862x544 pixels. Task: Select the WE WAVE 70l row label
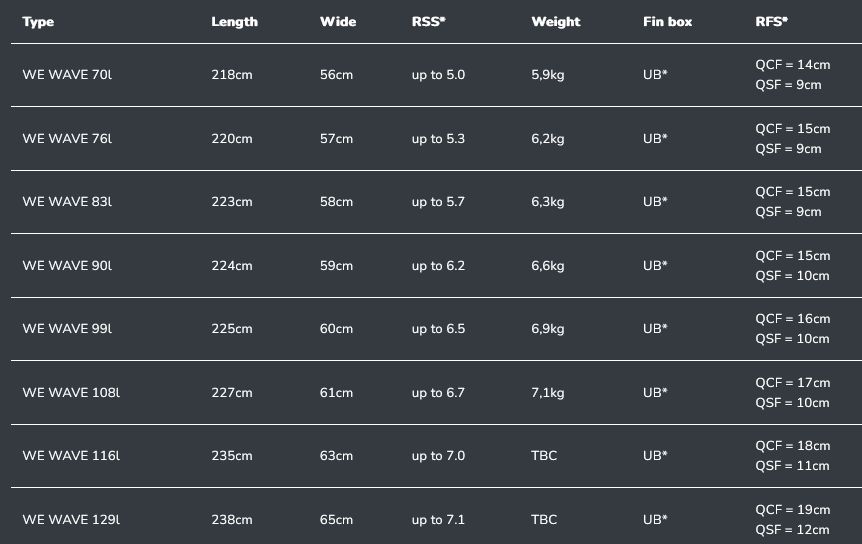[x=67, y=75]
